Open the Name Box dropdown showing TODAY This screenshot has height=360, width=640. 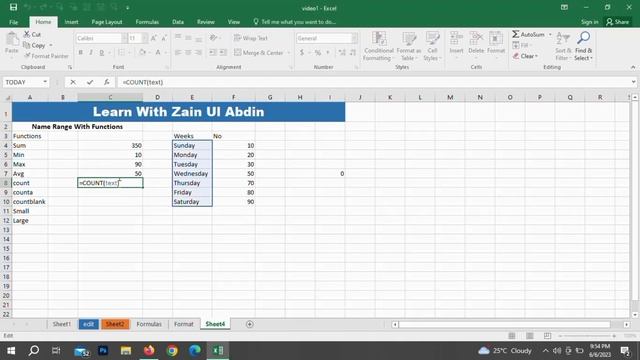[x=45, y=82]
